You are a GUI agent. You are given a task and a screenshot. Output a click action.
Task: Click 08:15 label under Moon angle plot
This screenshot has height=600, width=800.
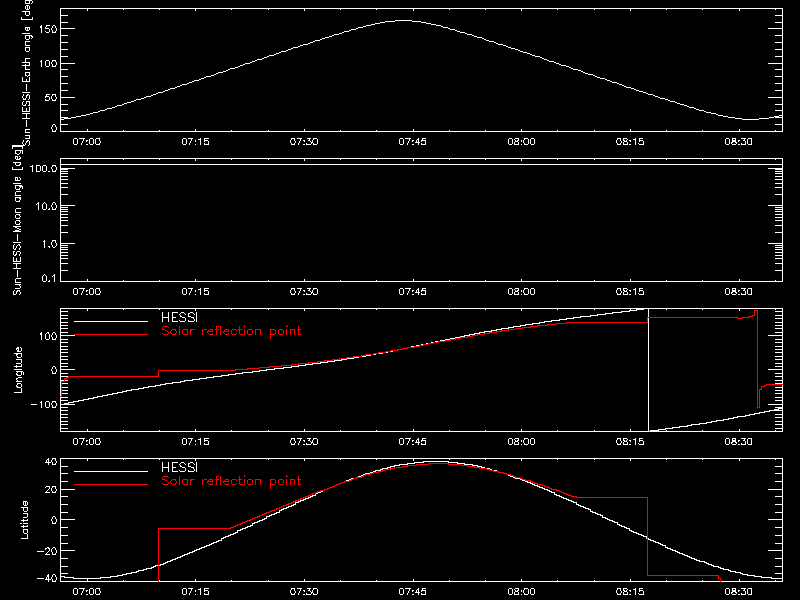630,291
